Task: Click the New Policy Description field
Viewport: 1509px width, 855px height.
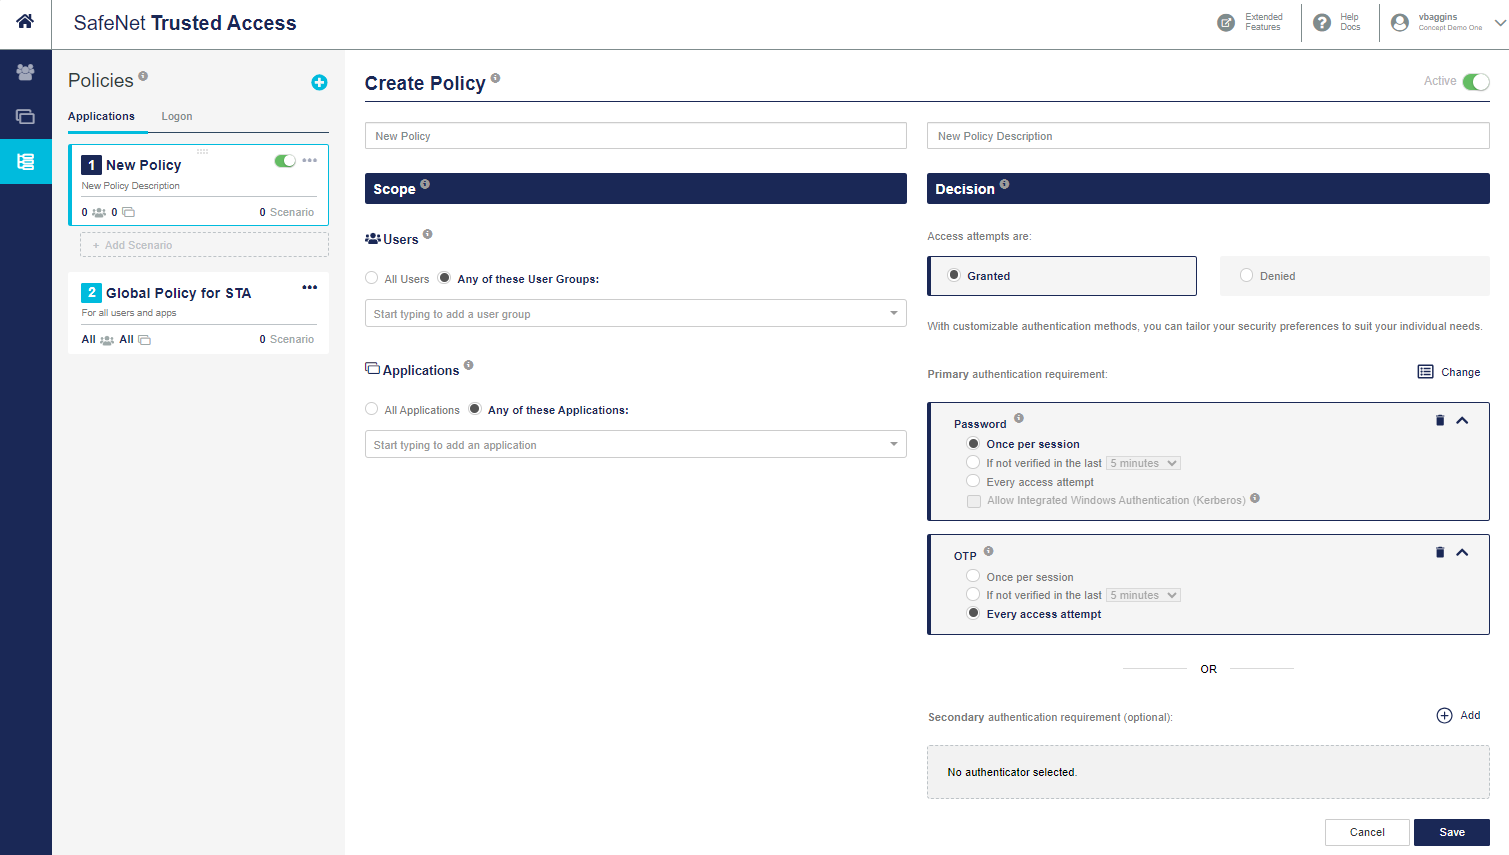Action: 1208,136
